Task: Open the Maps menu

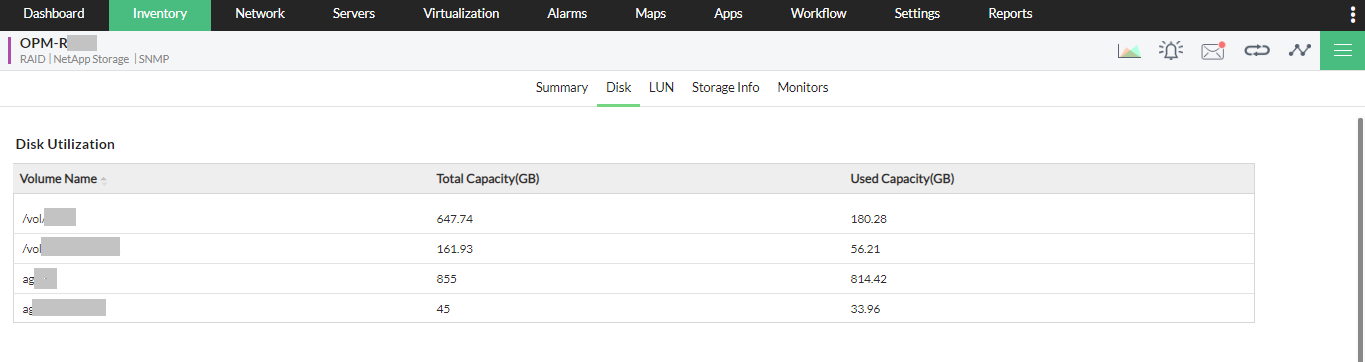Action: point(651,14)
